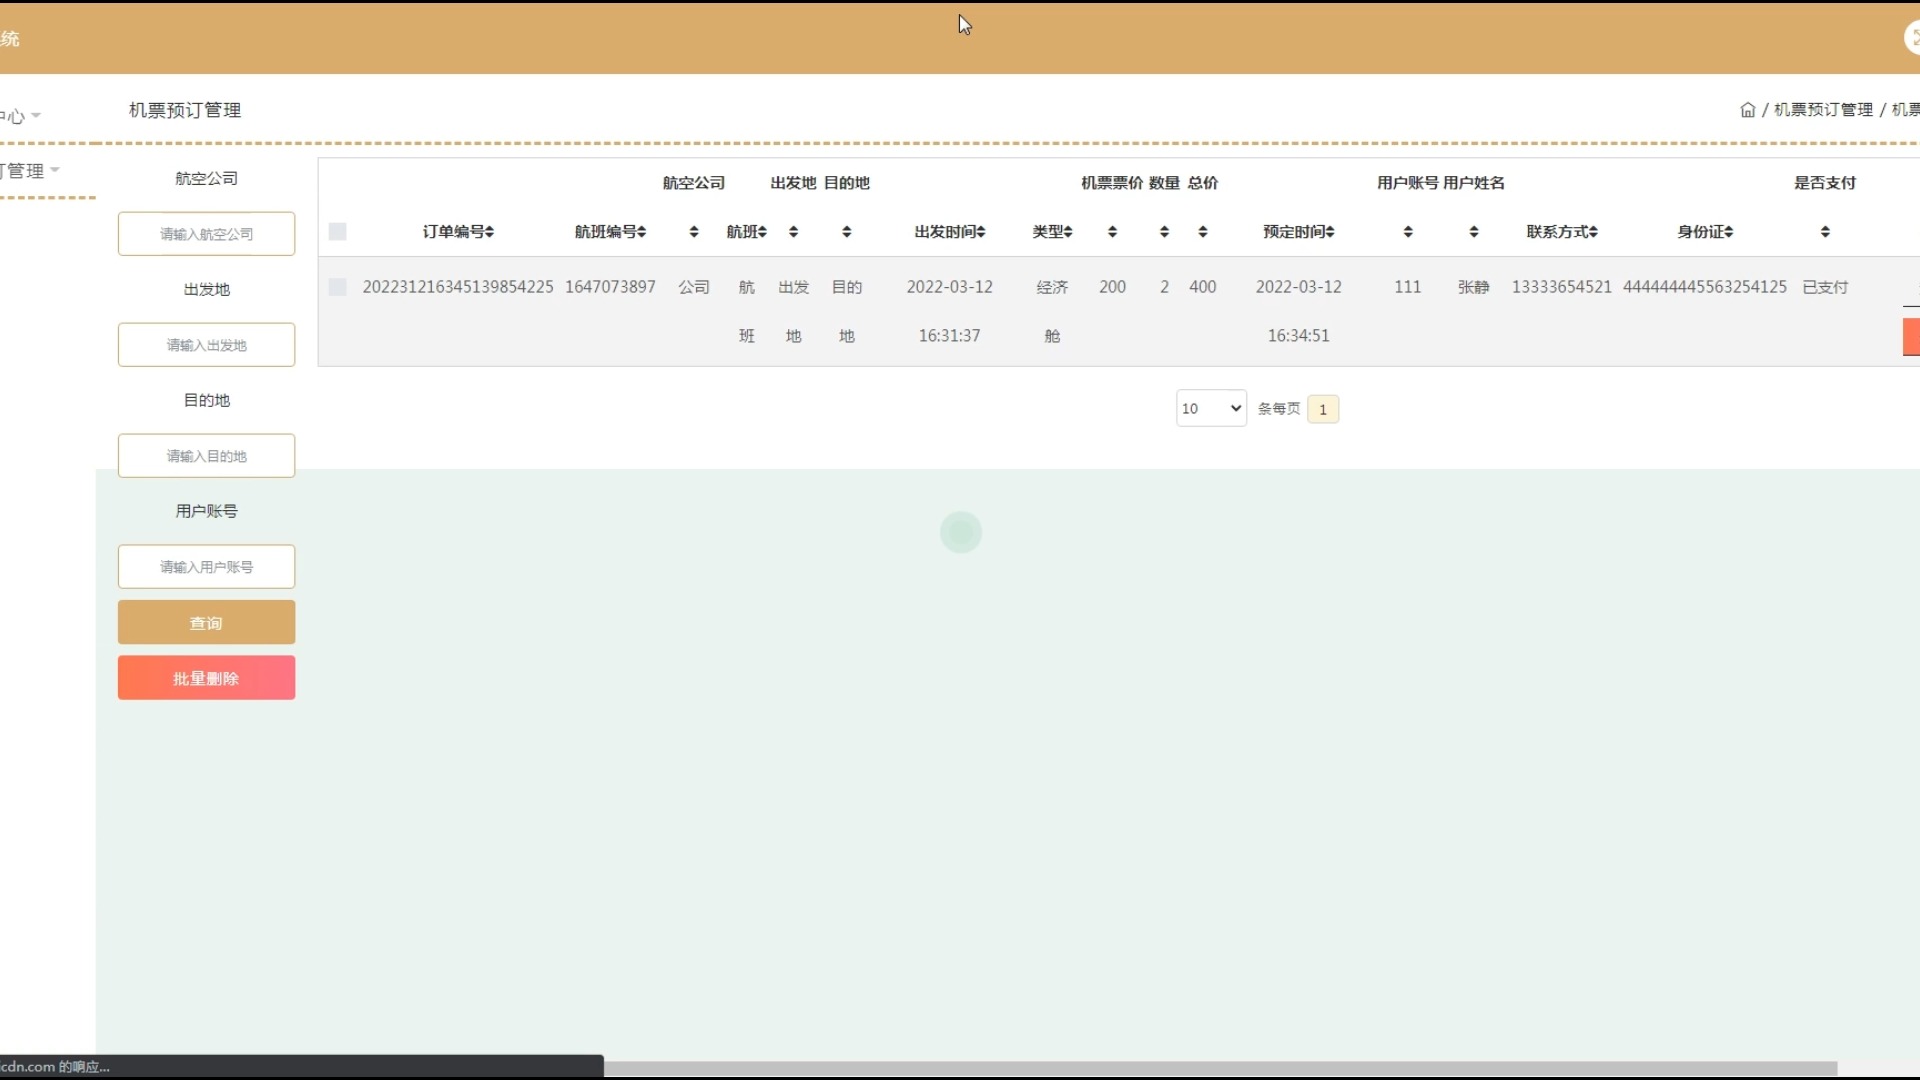The height and width of the screenshot is (1080, 1920).
Task: Click the 用户账号 input field
Action: coord(206,567)
